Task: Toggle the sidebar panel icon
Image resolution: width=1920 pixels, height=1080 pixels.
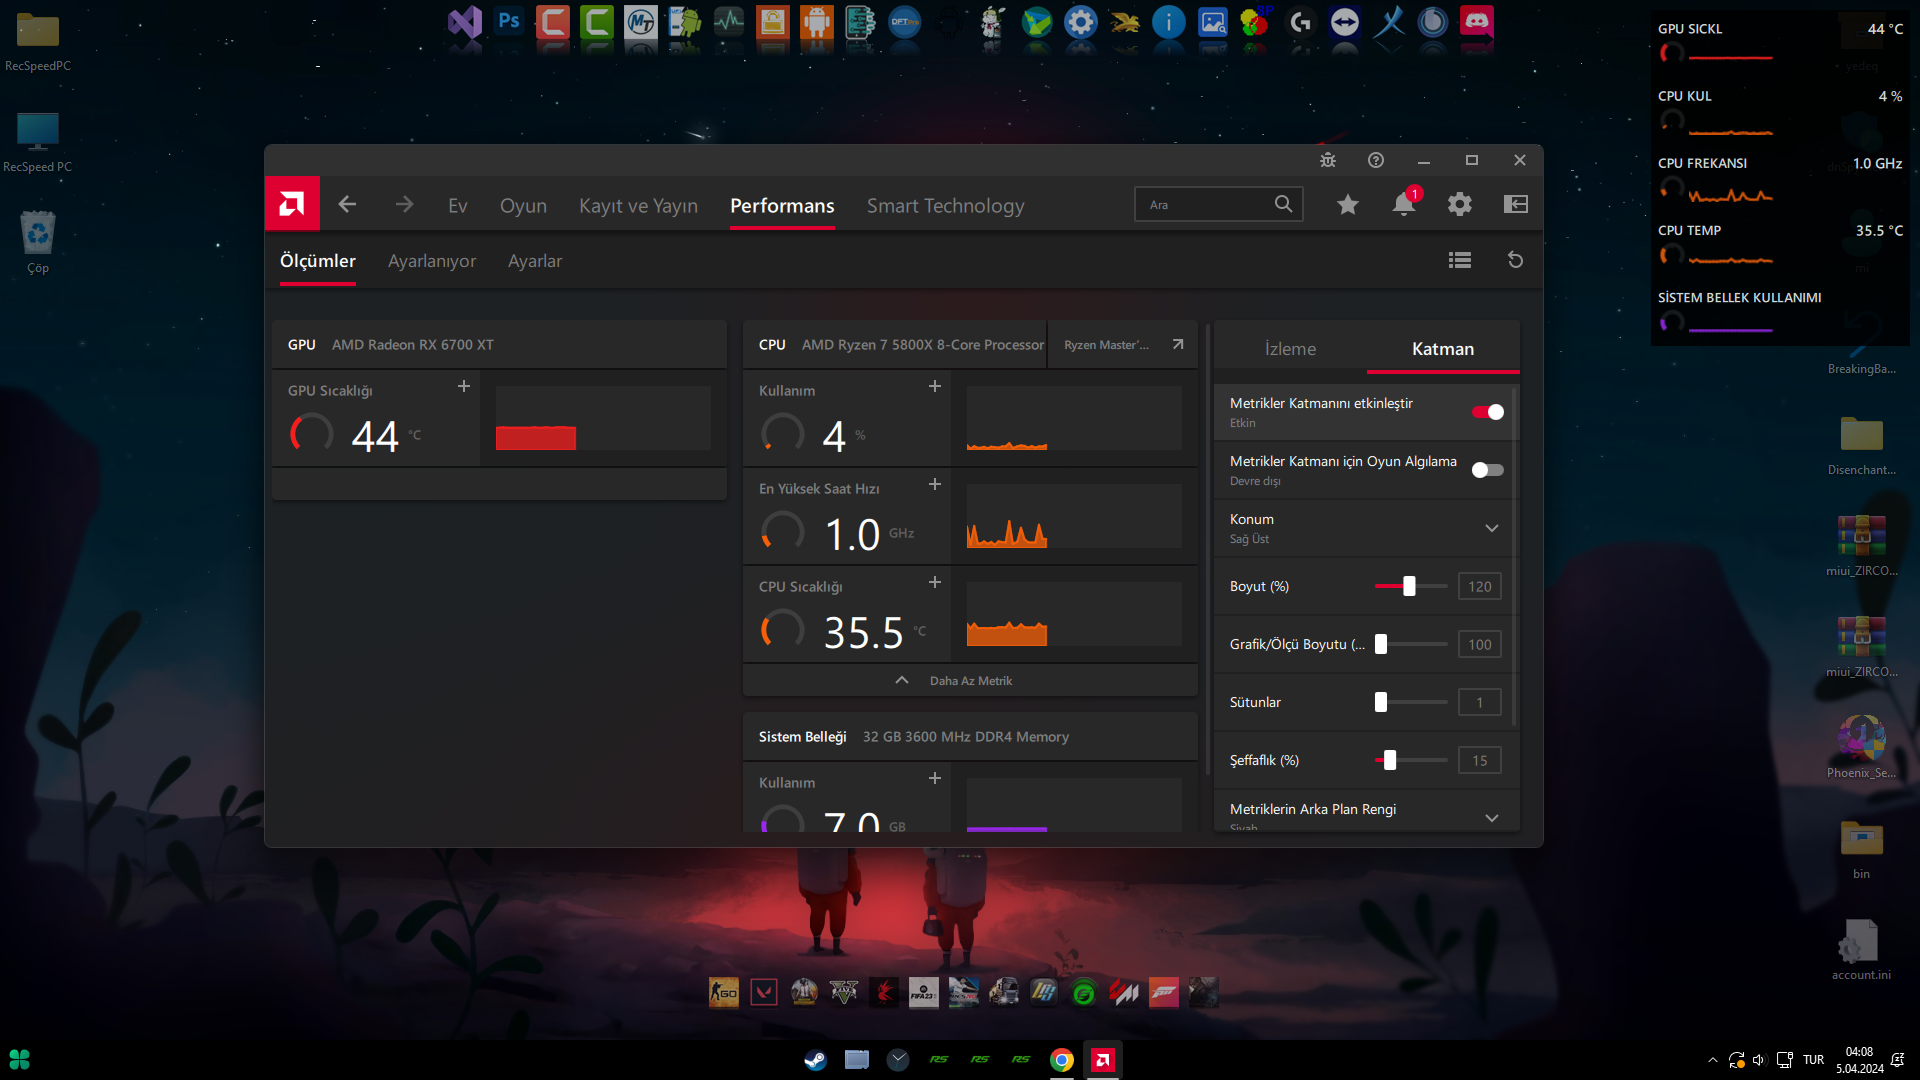Action: coord(1516,204)
